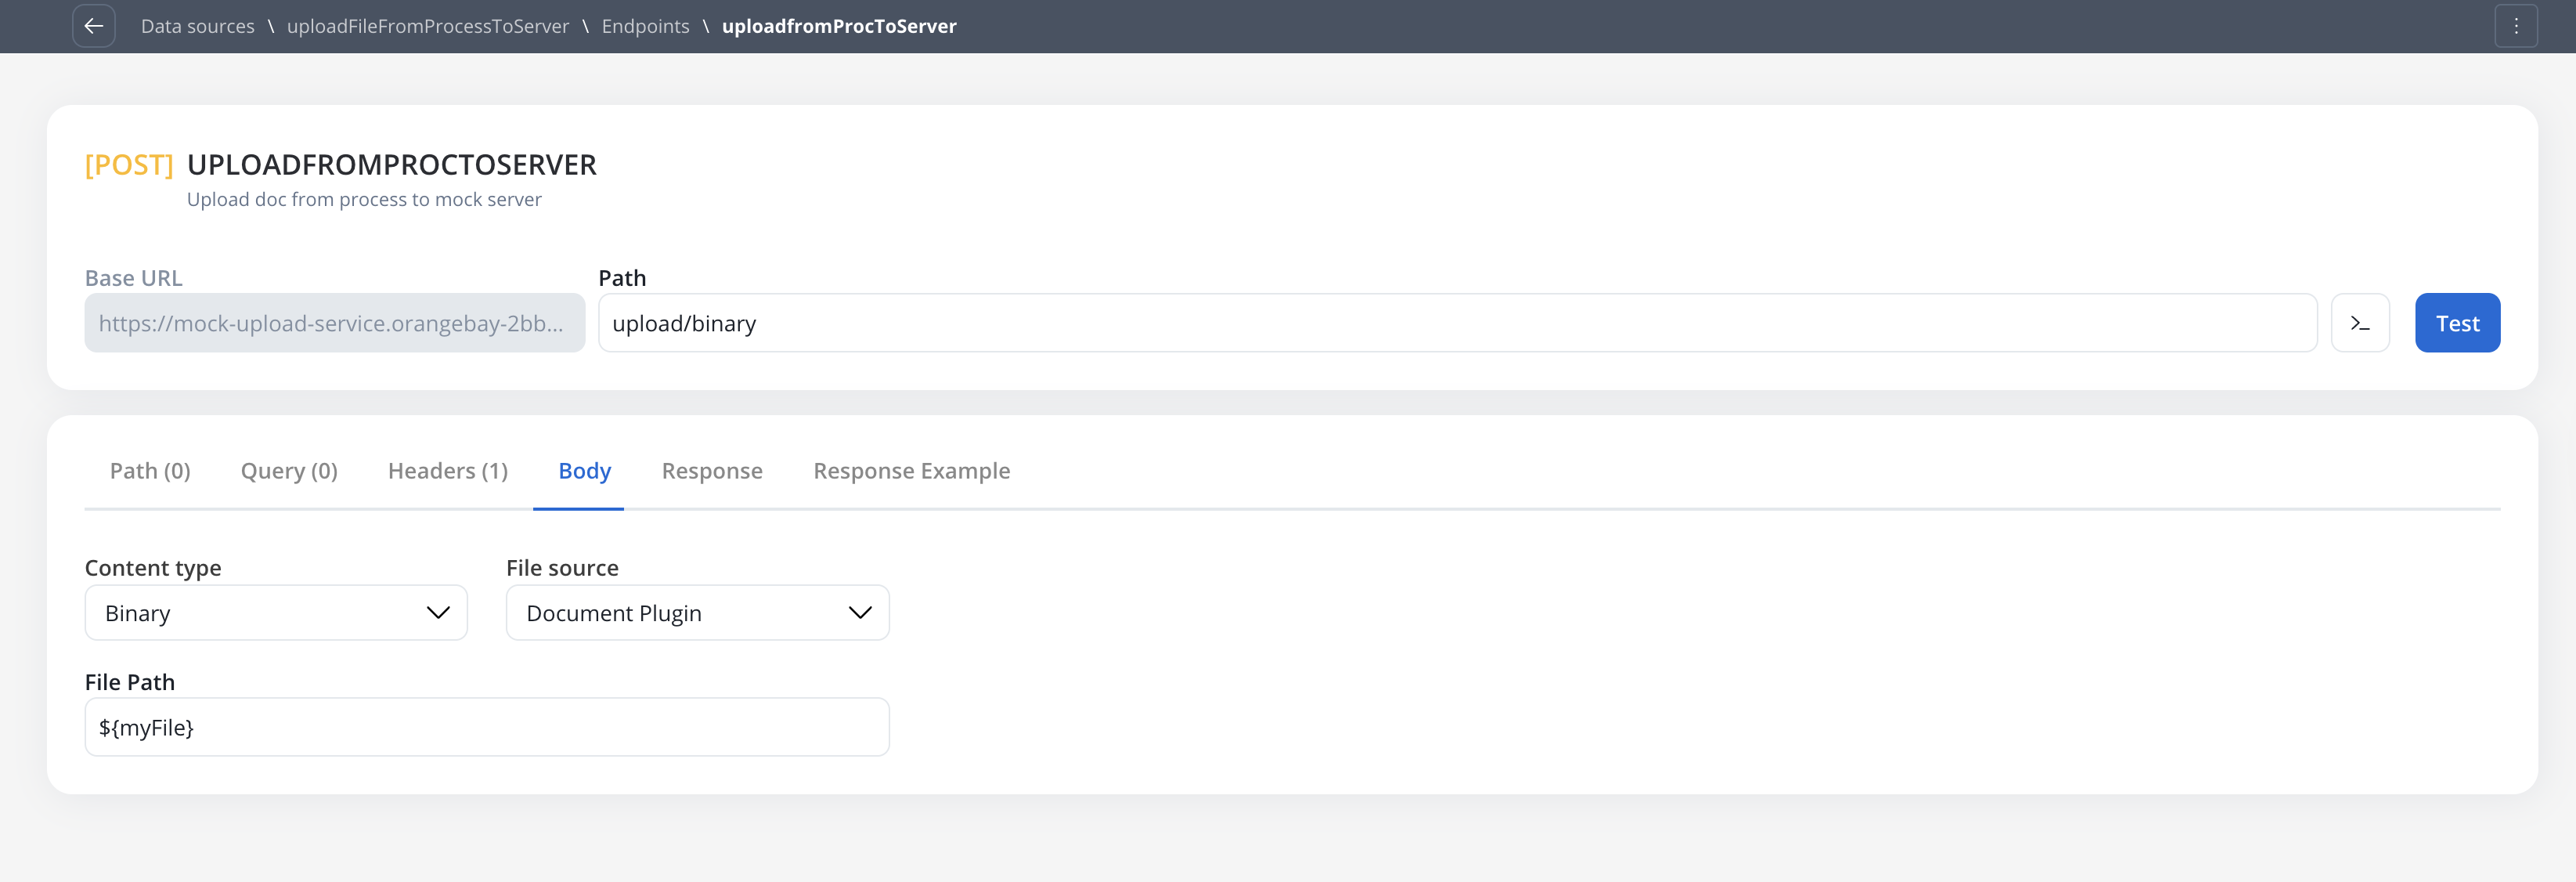Switch to the Path (0) tab
The width and height of the screenshot is (2576, 882).
tap(150, 471)
